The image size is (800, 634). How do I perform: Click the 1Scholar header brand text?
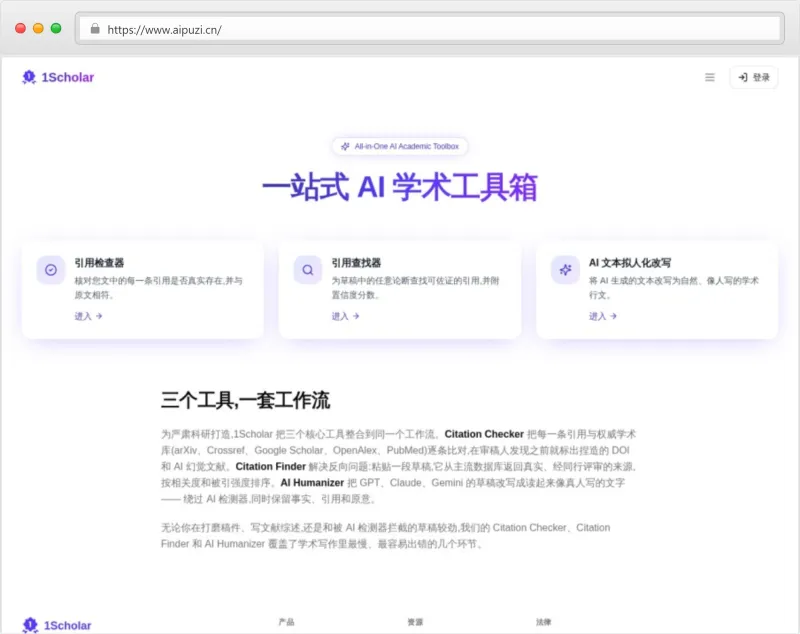tap(67, 78)
